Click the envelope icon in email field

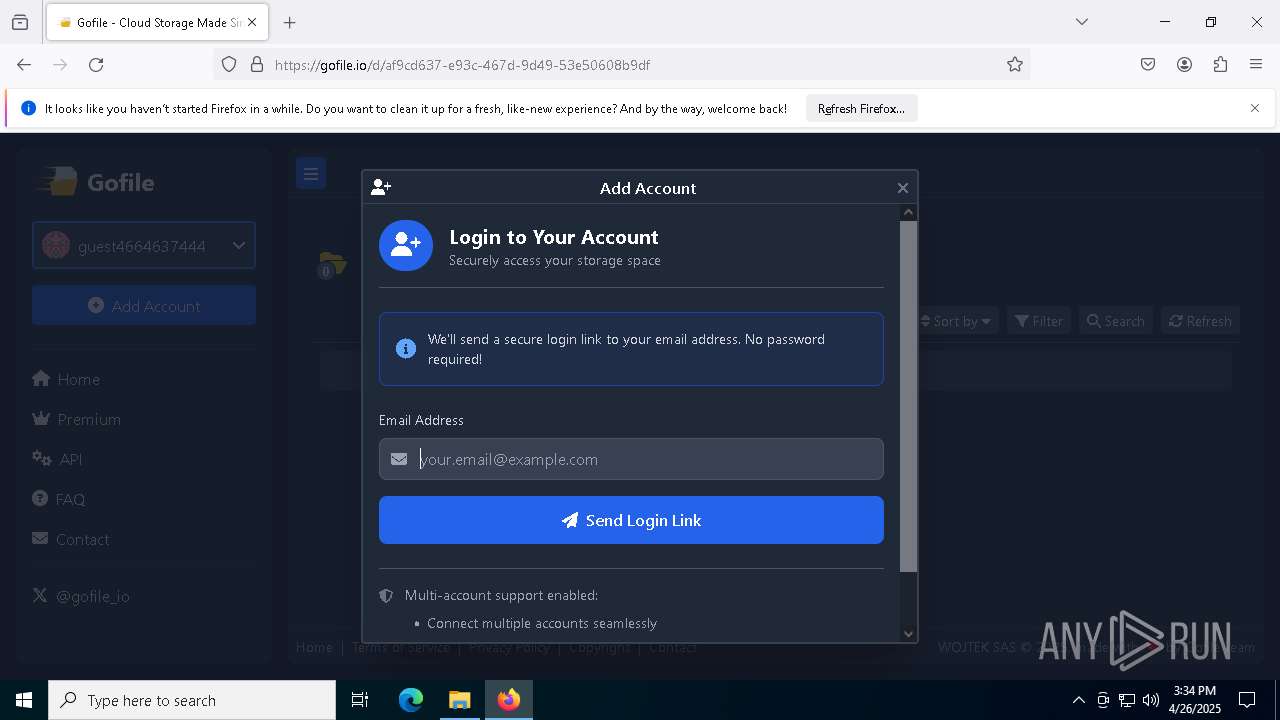(x=399, y=459)
